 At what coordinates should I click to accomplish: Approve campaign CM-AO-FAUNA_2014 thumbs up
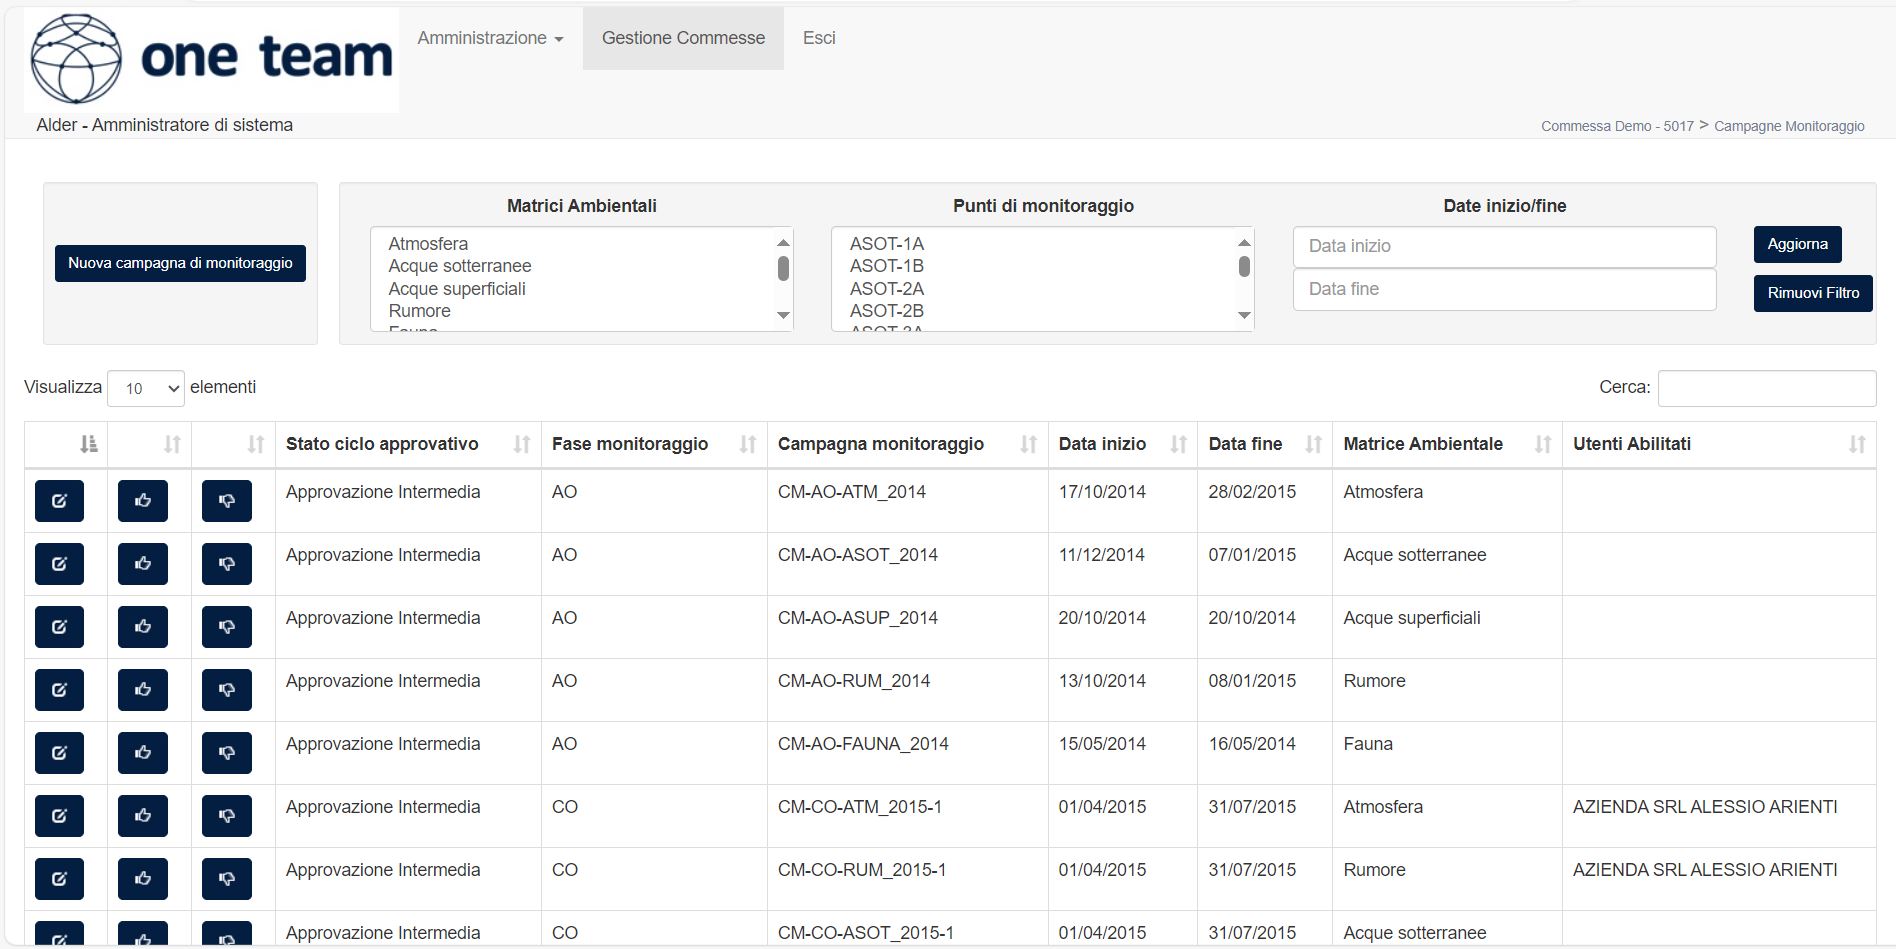[x=143, y=753]
